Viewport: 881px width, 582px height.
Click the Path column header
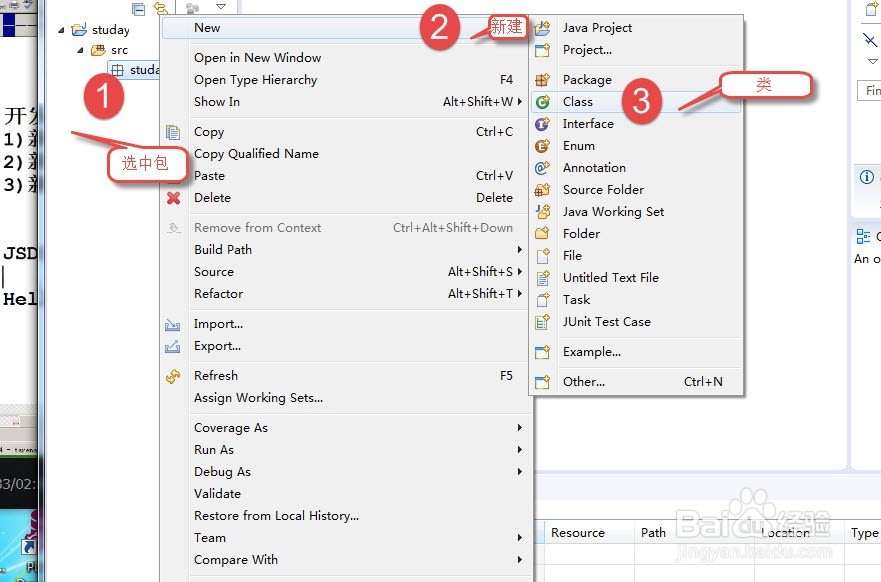[x=653, y=533]
